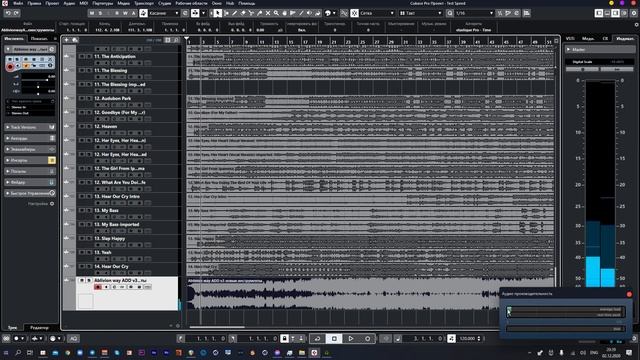
Task: Click the AQ button in transport bar
Action: [x=73, y=338]
